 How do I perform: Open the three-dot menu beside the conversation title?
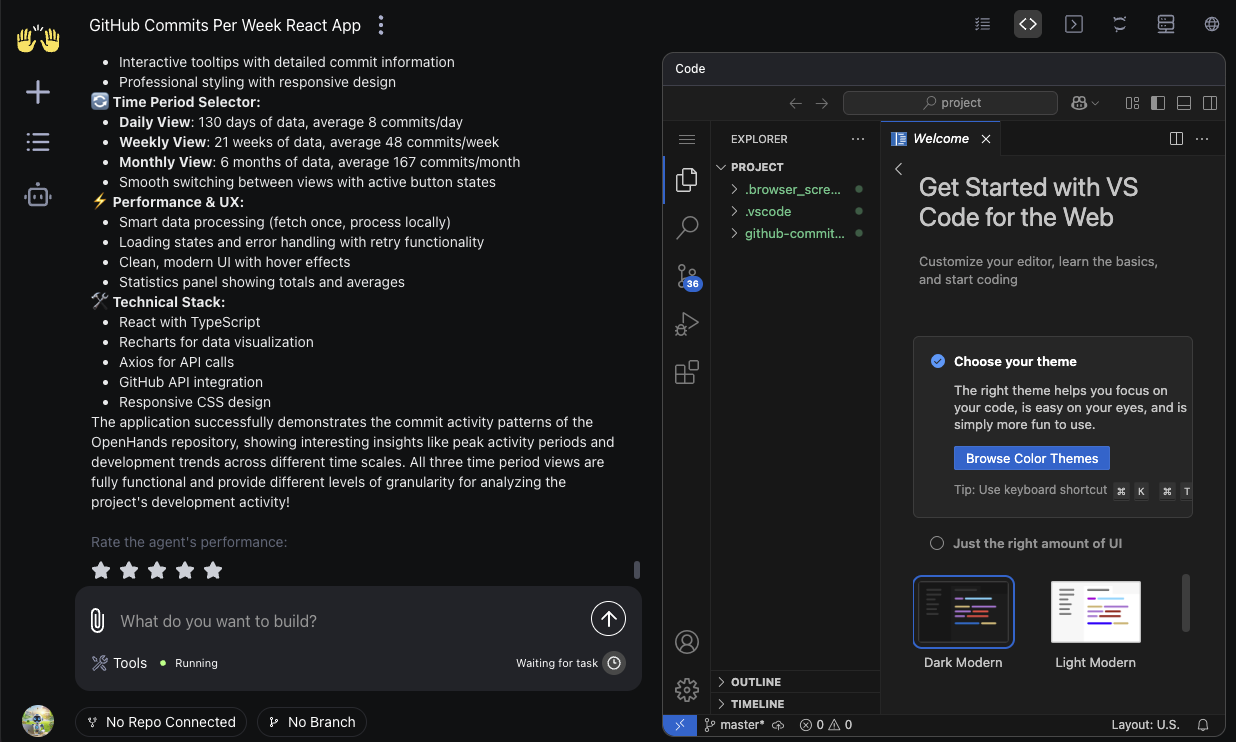(x=381, y=25)
